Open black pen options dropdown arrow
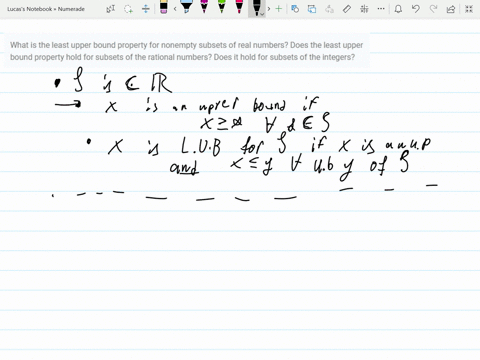This screenshot has width=480, height=360. 262,14
